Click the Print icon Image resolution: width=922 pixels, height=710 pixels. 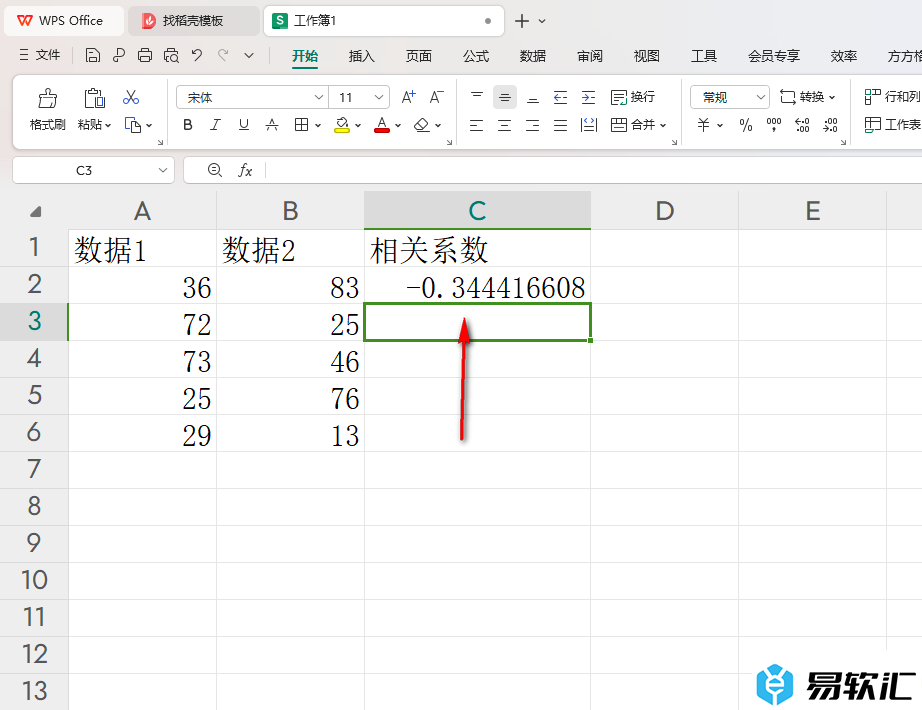145,55
